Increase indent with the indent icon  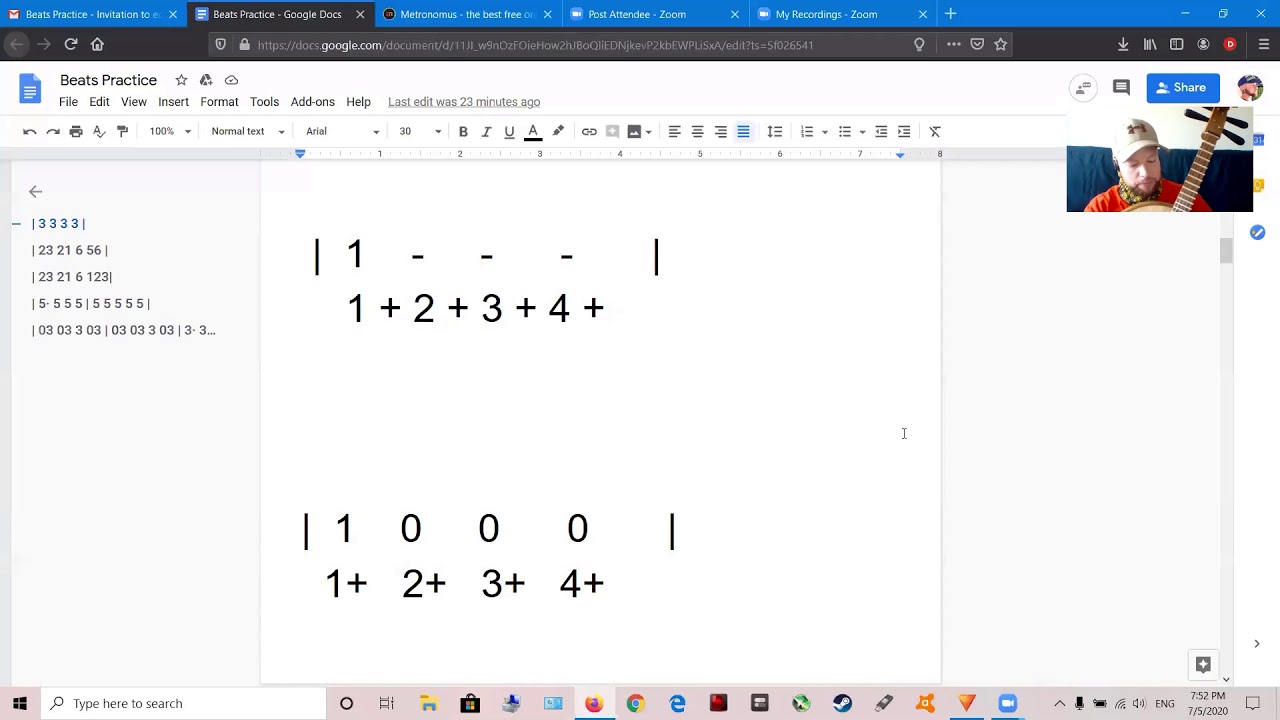pyautogui.click(x=904, y=131)
